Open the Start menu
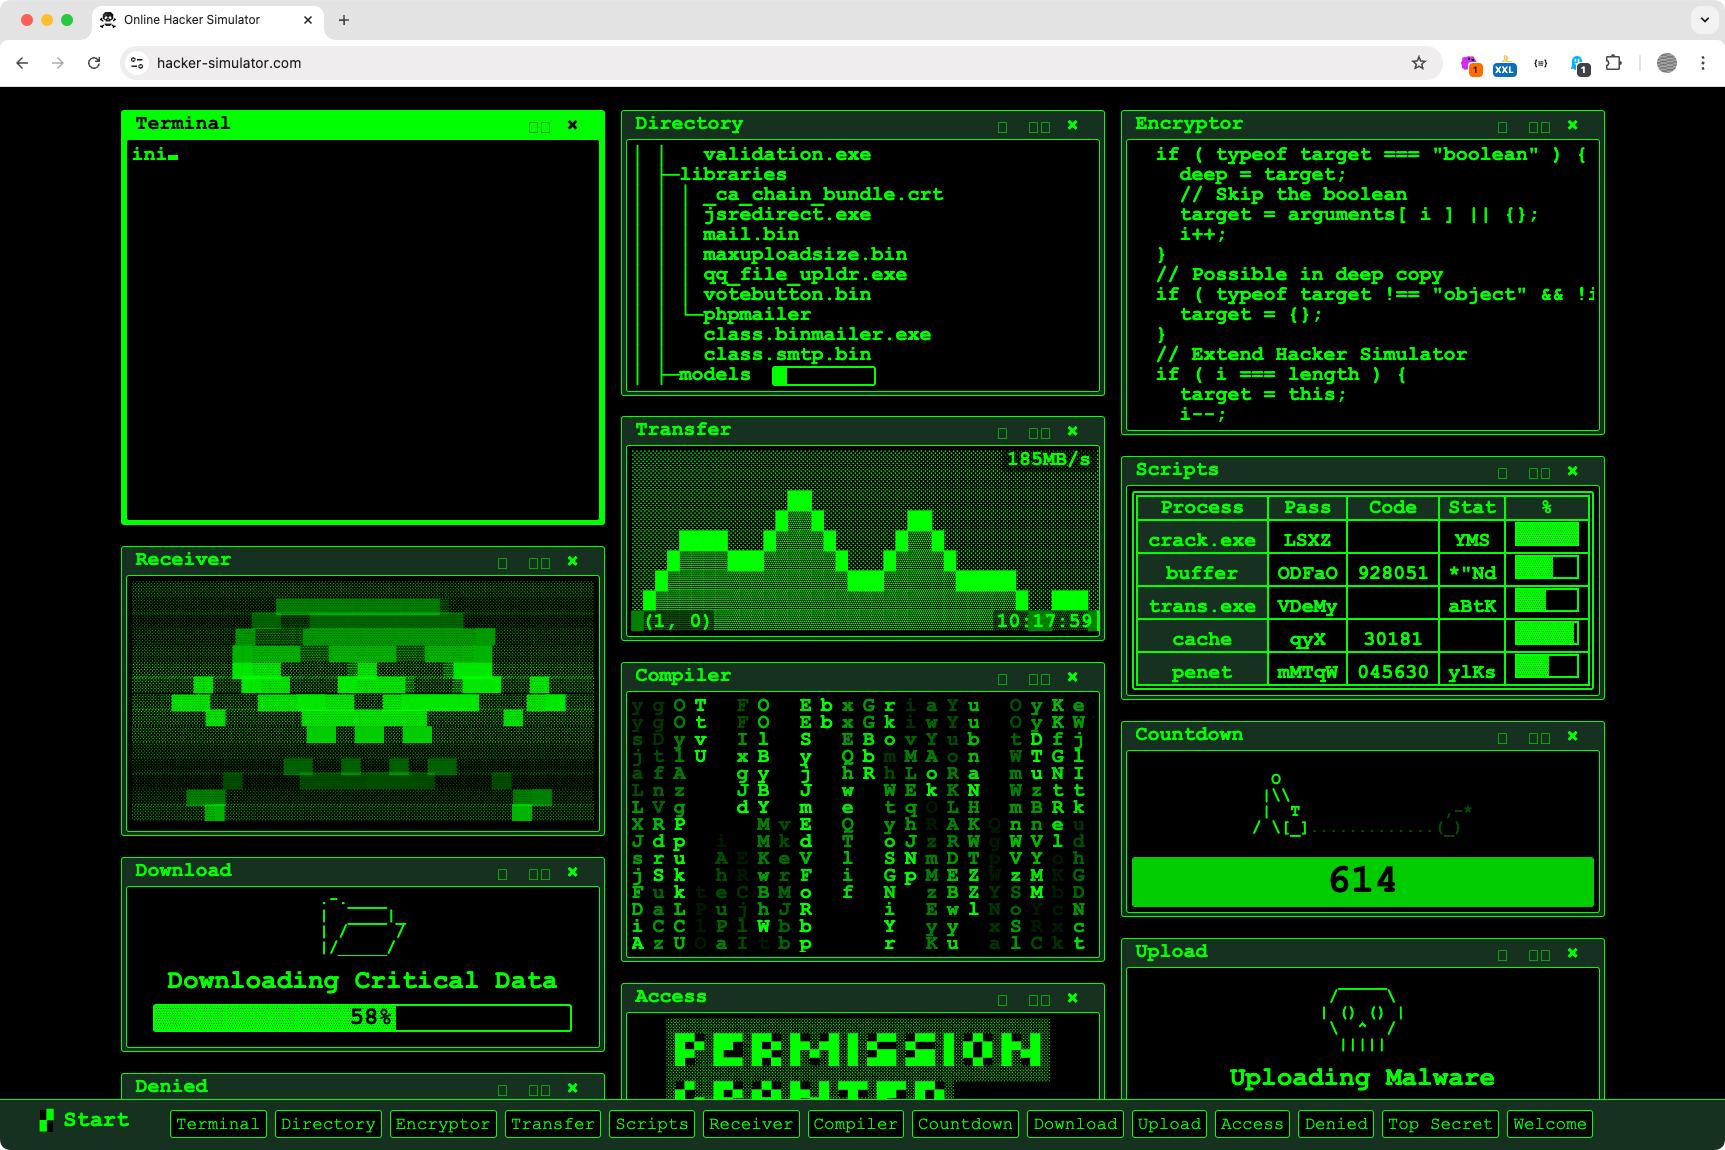Viewport: 1725px width, 1150px height. pyautogui.click(x=84, y=1121)
